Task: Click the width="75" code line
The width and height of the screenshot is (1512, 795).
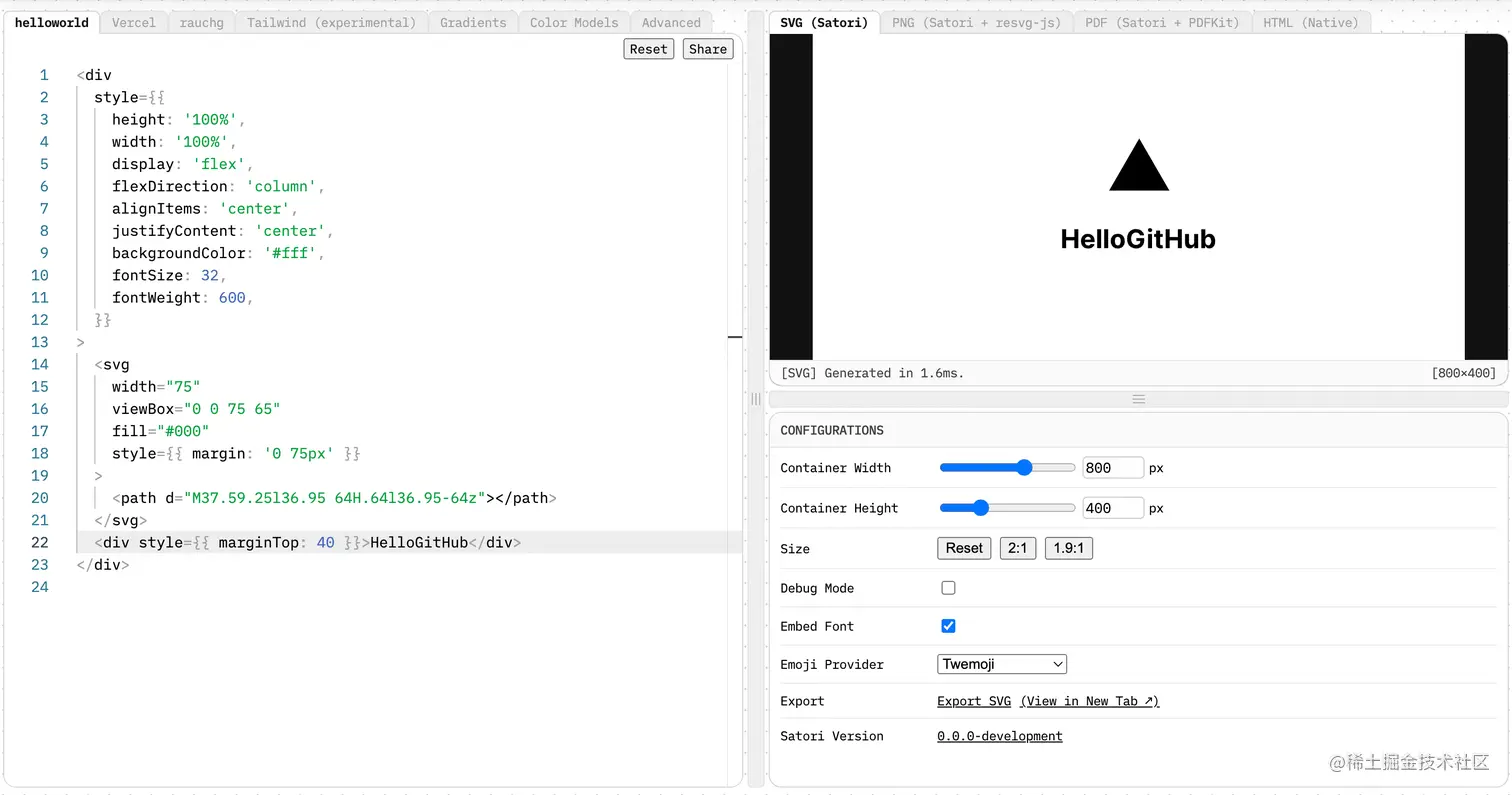Action: (x=156, y=386)
